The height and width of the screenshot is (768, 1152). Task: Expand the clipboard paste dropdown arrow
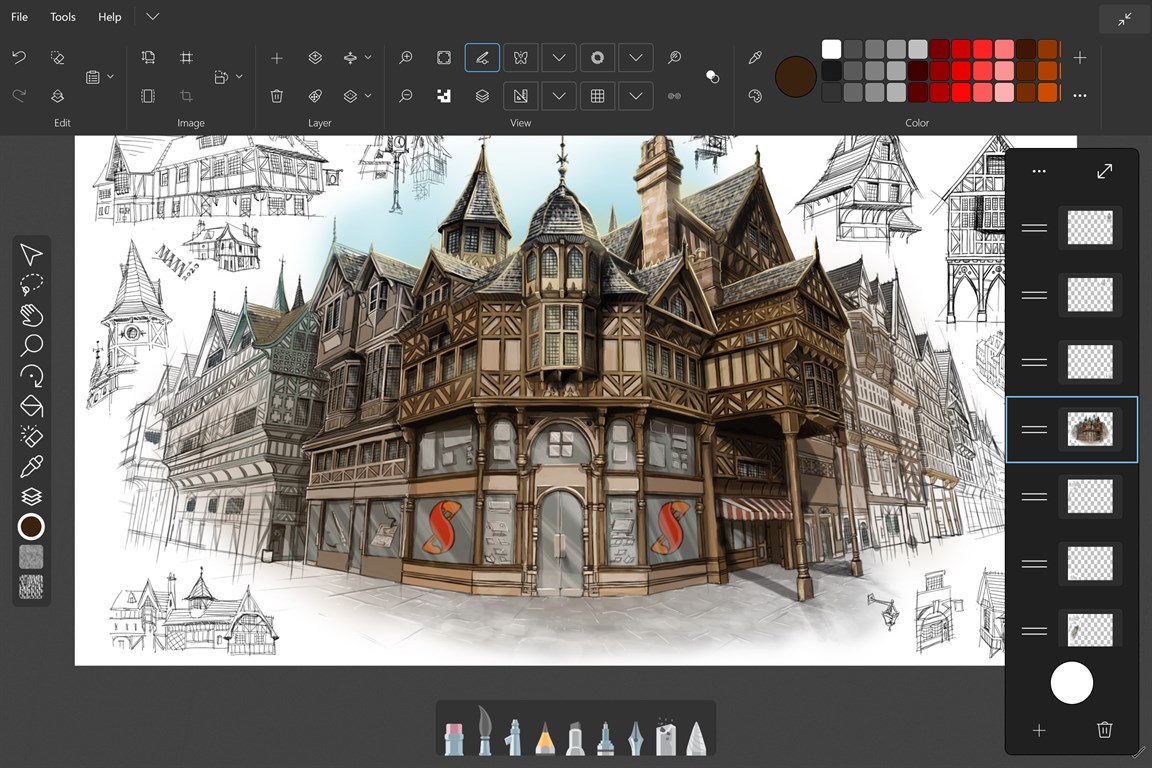point(110,77)
